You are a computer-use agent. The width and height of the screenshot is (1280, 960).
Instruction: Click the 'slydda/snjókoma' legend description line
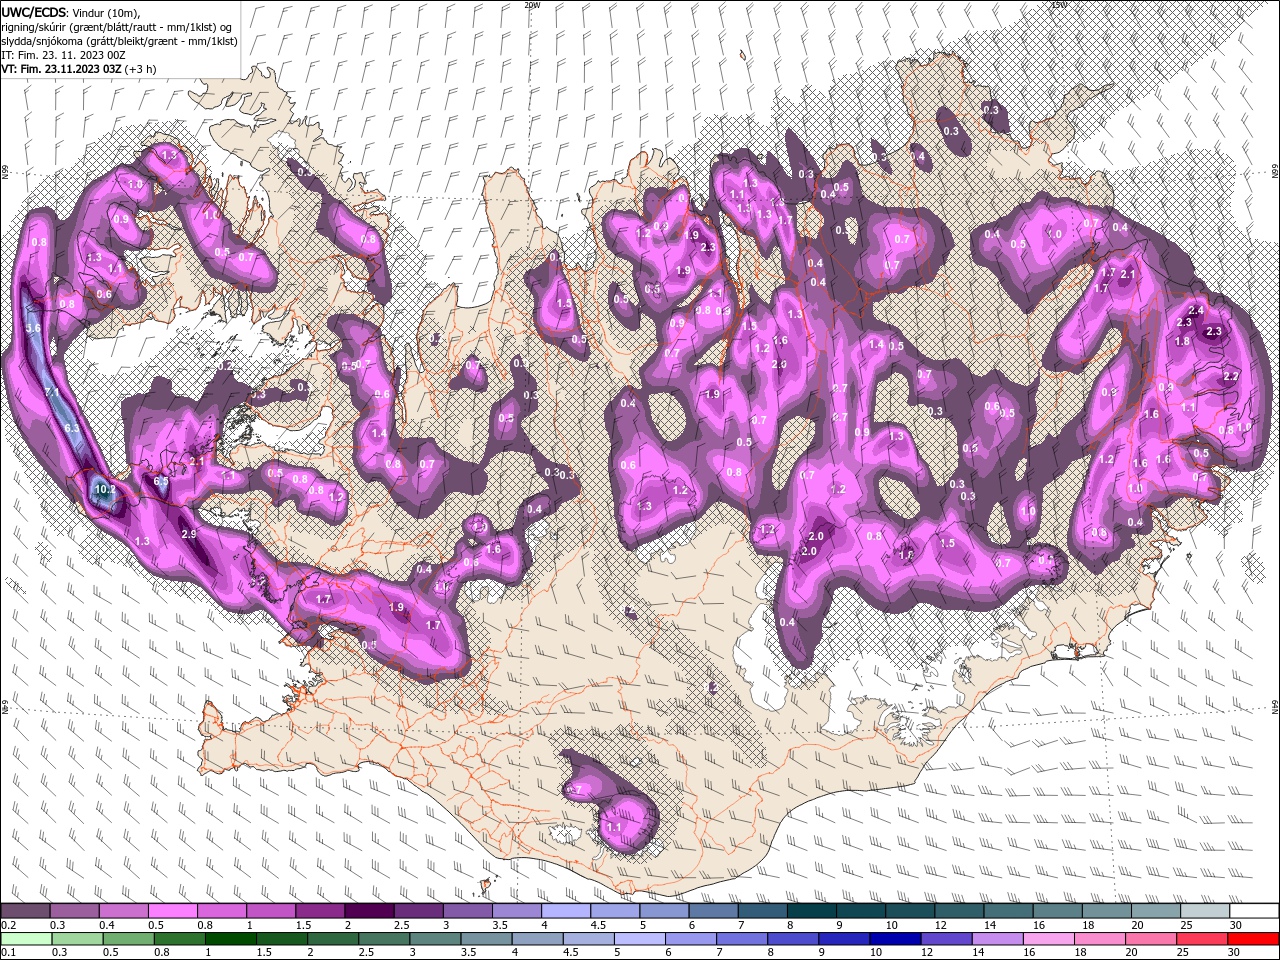point(119,41)
